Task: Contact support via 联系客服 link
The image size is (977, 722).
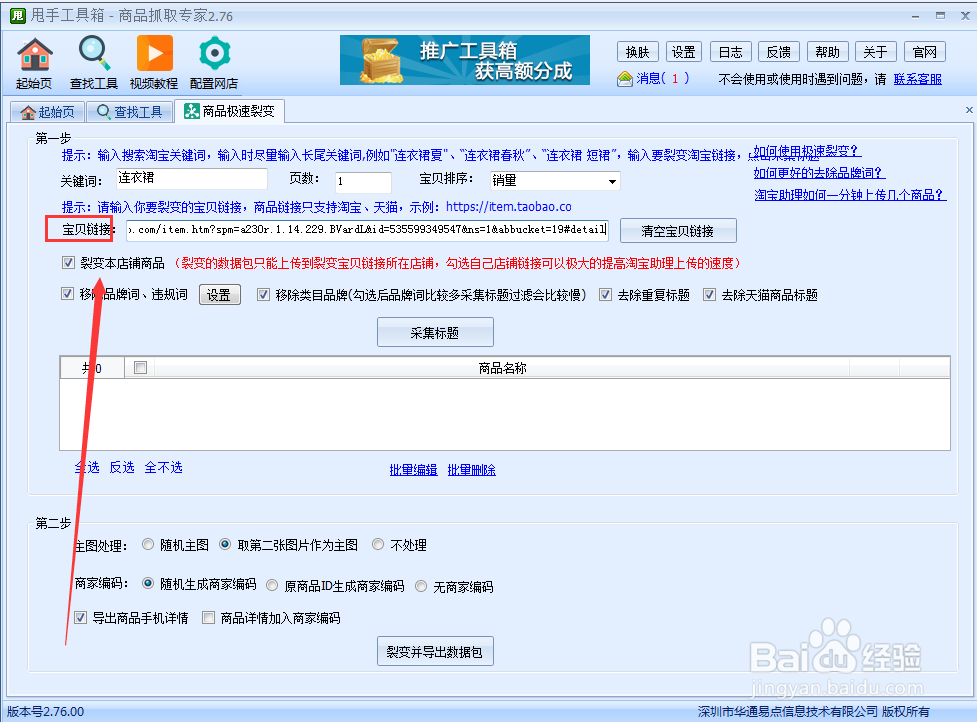Action: click(x=918, y=79)
